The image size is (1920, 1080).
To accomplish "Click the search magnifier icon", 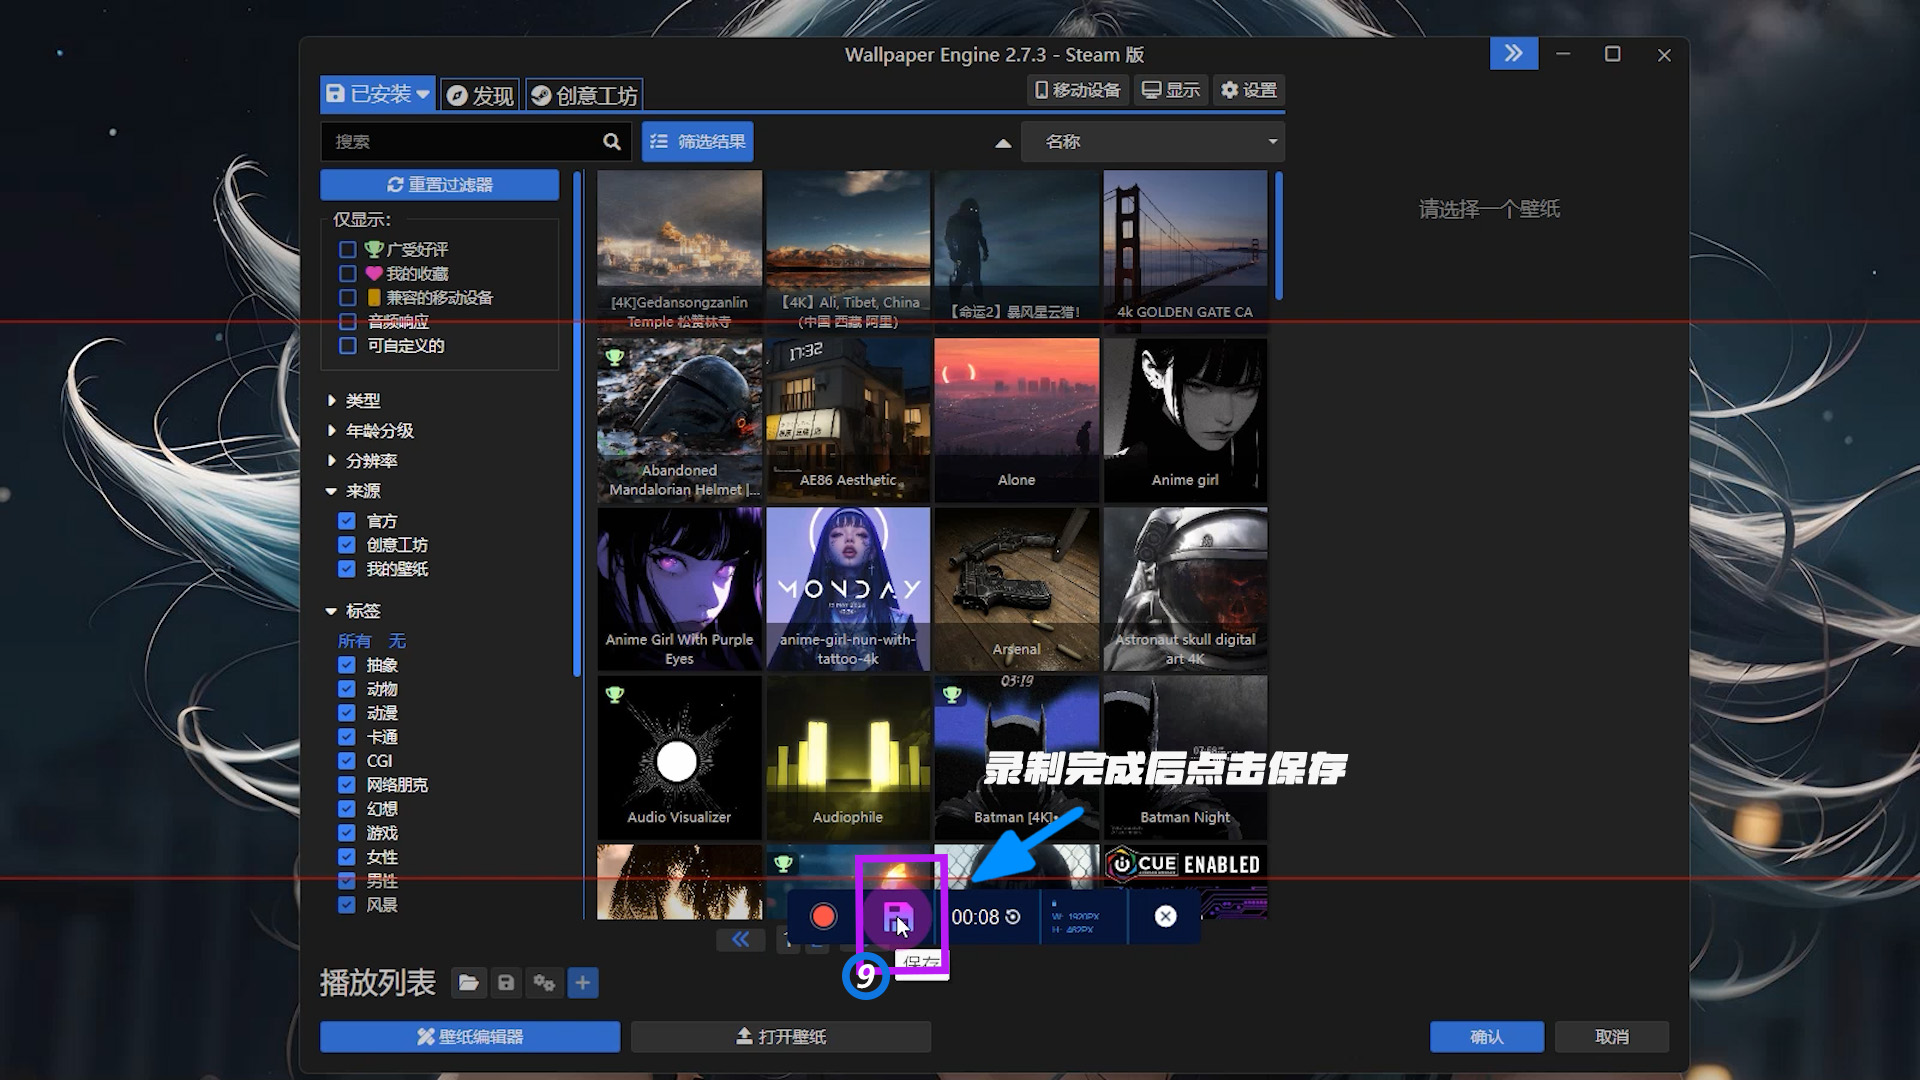I will point(612,142).
